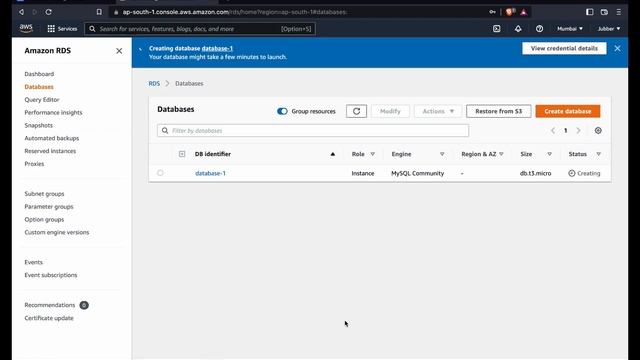640x360 pixels.
Task: Click Create database button
Action: click(x=568, y=111)
